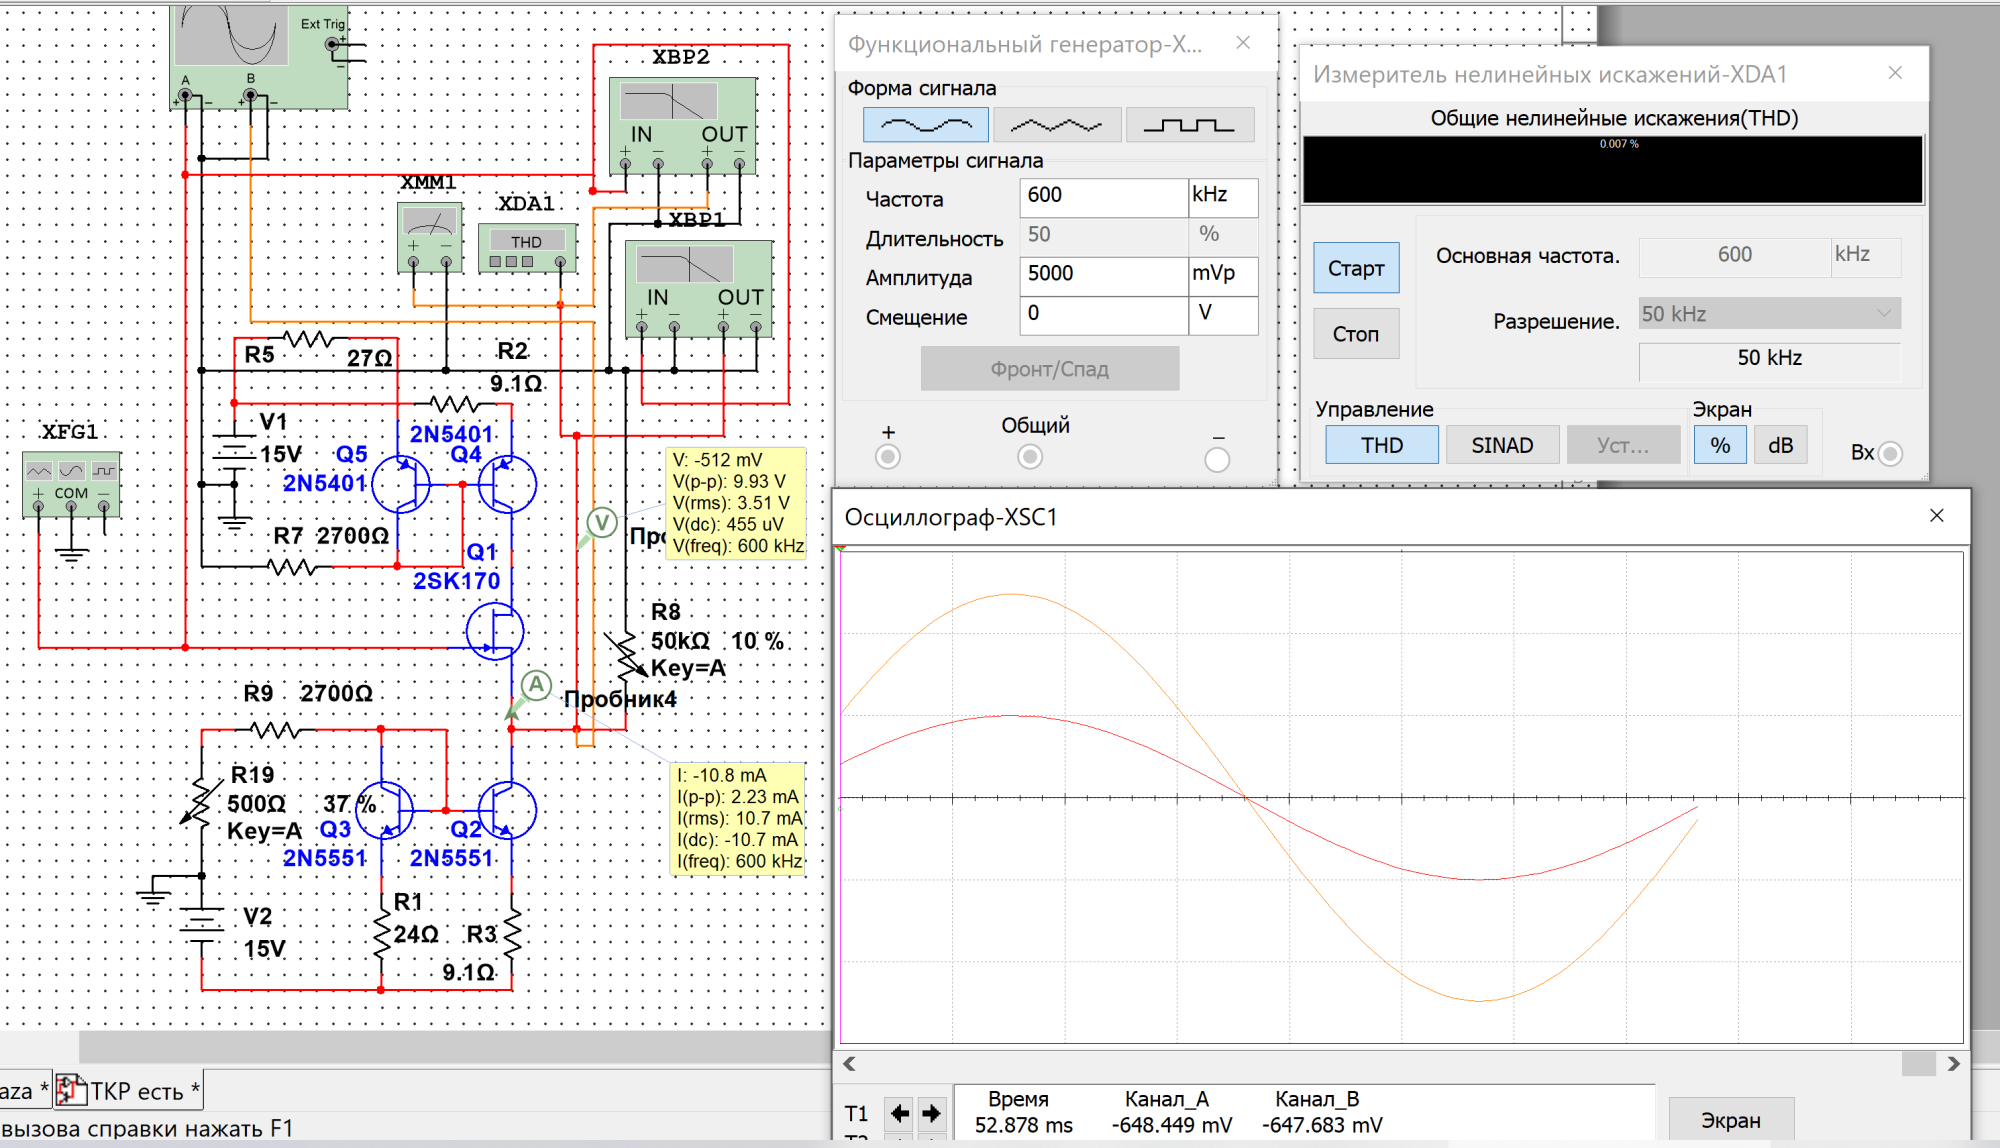Click the Амплитуда amplitude input field

click(x=1104, y=274)
